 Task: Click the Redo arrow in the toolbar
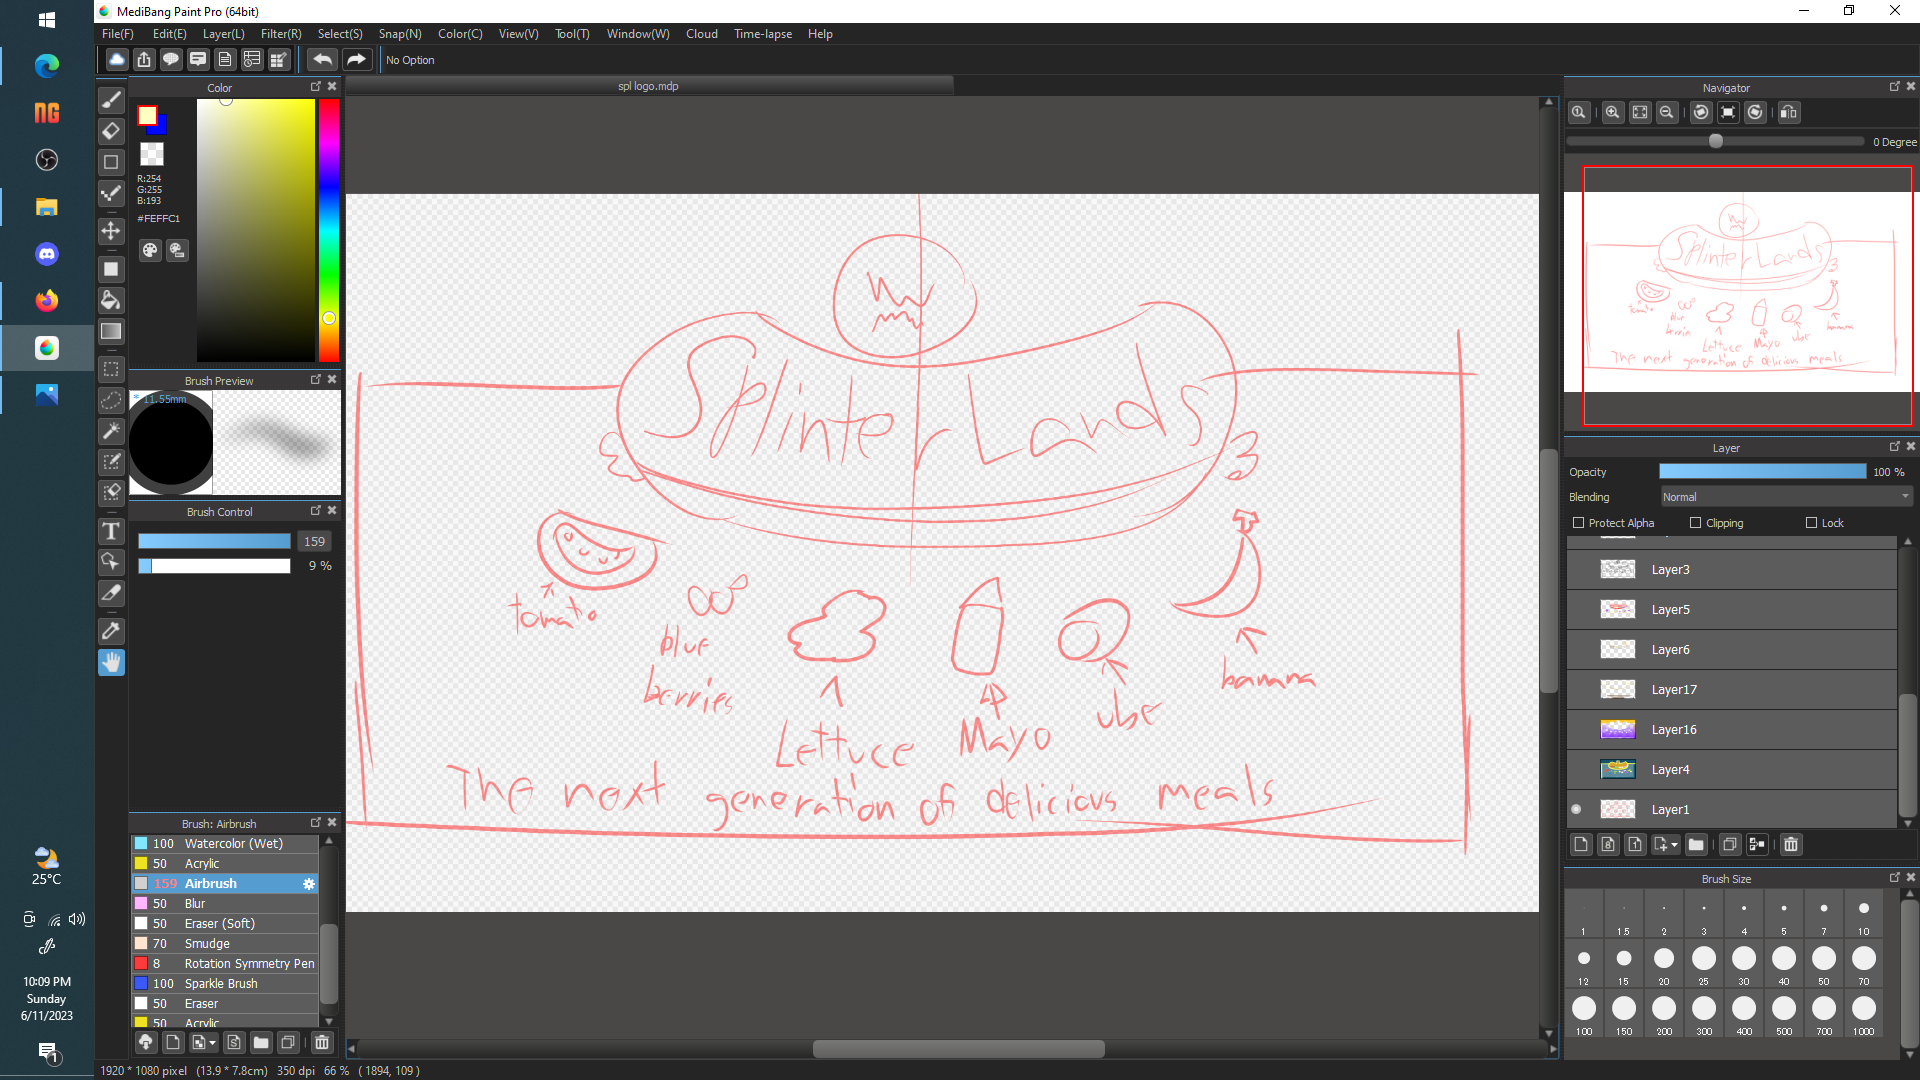356,60
